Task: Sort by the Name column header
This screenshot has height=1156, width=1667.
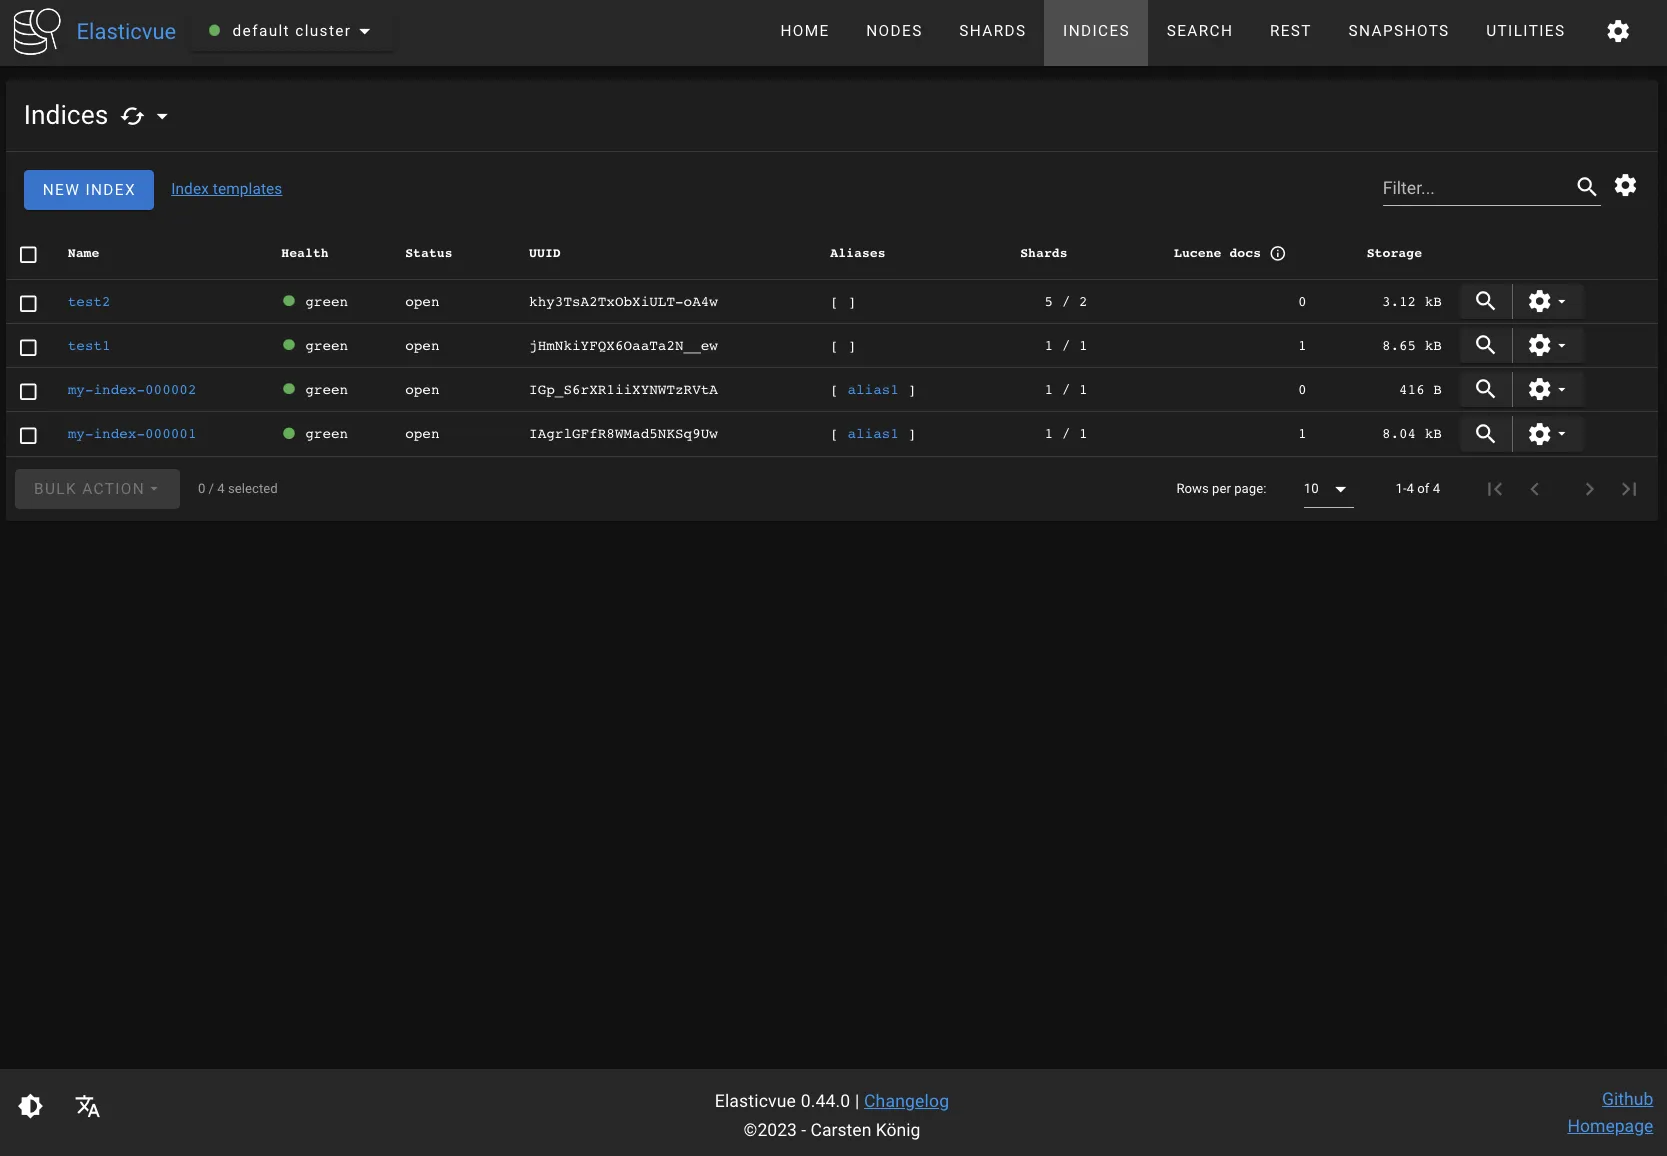Action: click(84, 254)
